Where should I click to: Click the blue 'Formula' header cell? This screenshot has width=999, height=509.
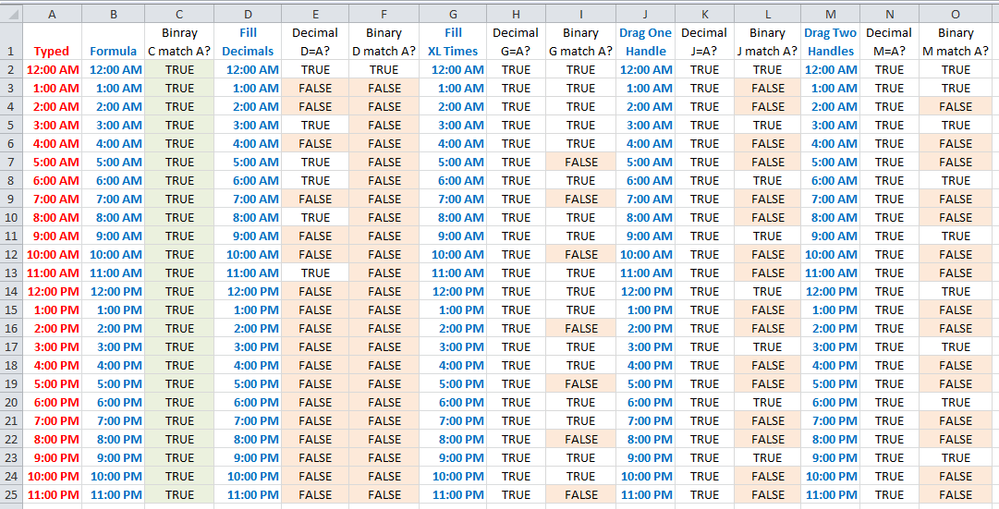point(113,42)
